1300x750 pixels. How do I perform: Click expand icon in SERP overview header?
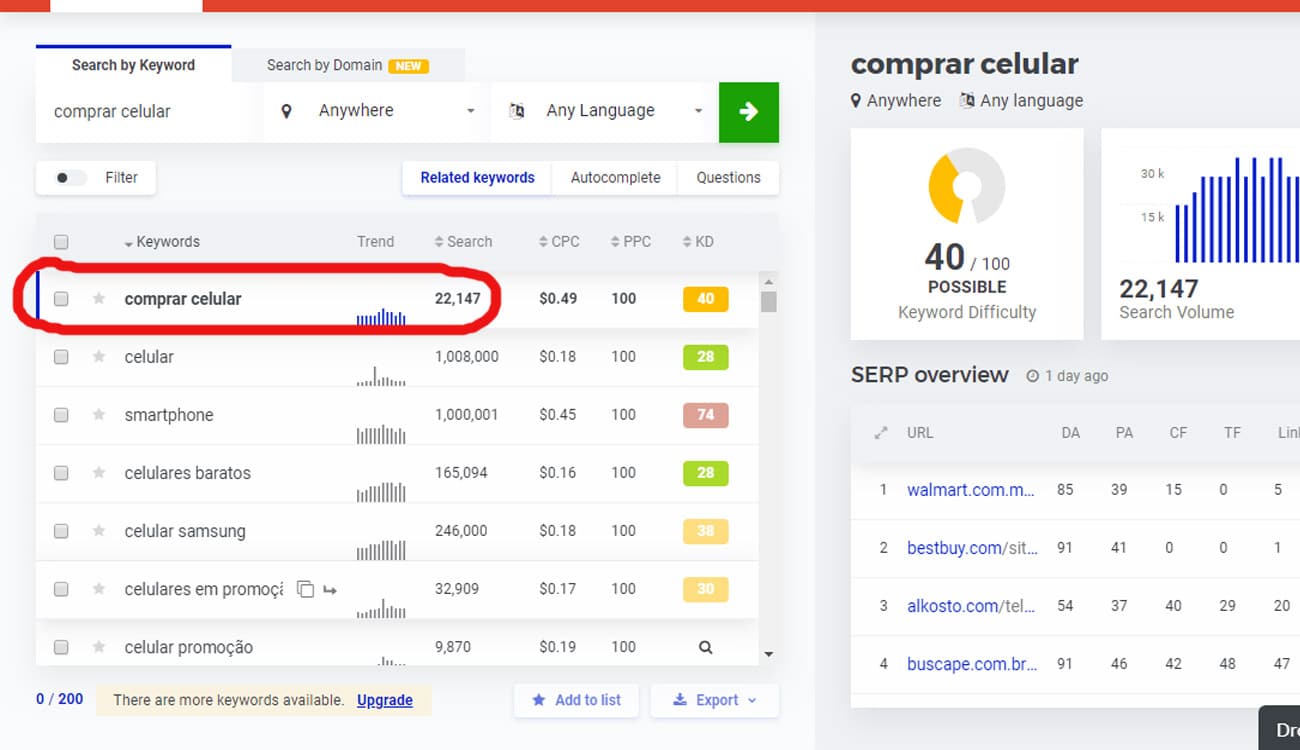tap(881, 433)
